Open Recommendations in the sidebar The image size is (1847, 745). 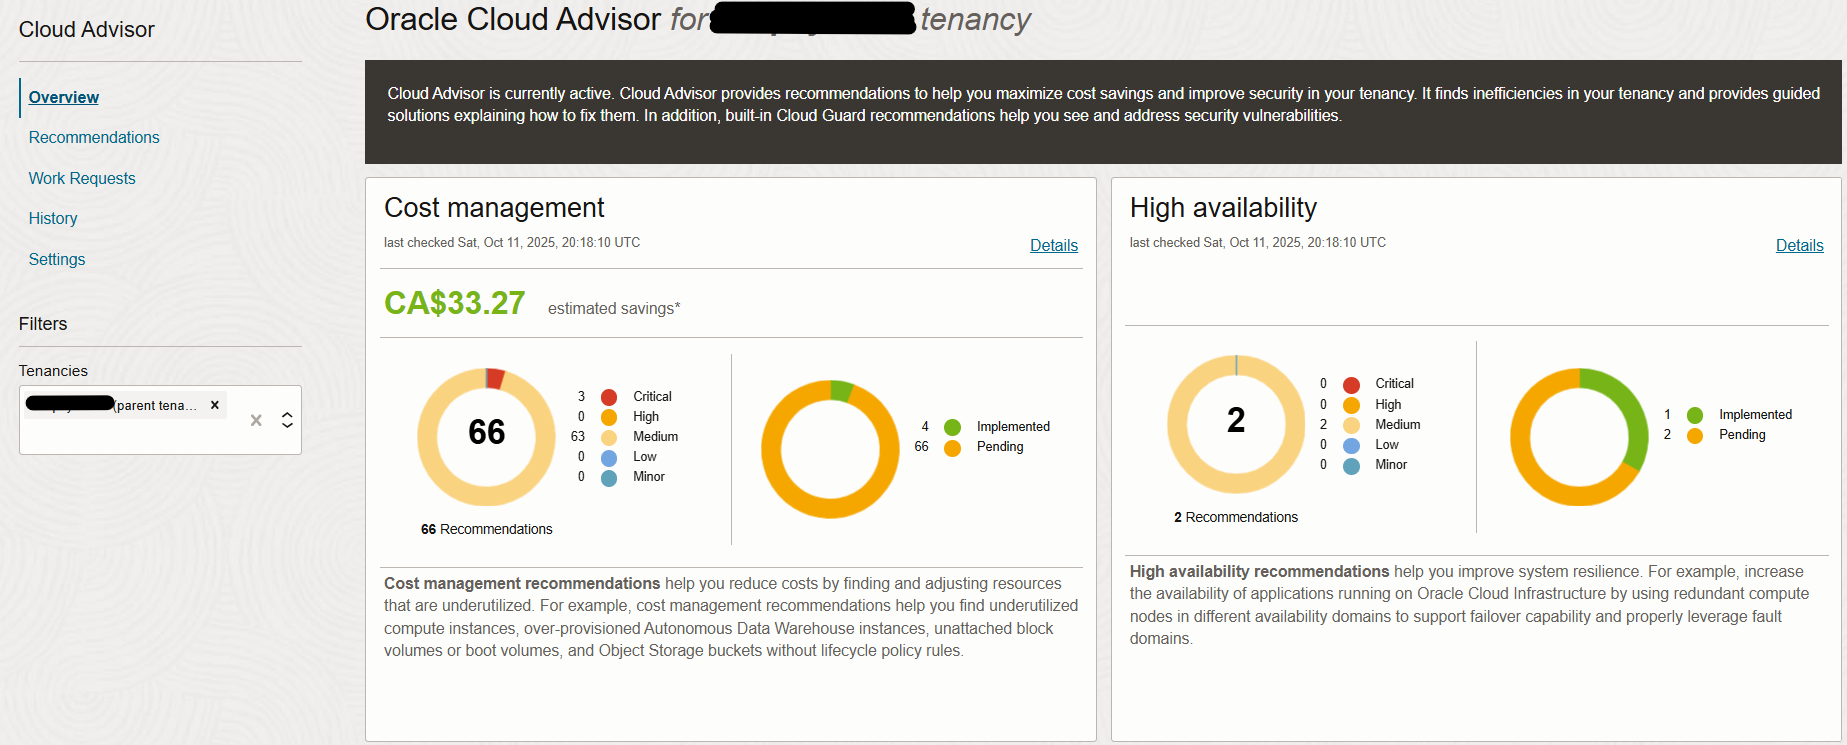[94, 137]
